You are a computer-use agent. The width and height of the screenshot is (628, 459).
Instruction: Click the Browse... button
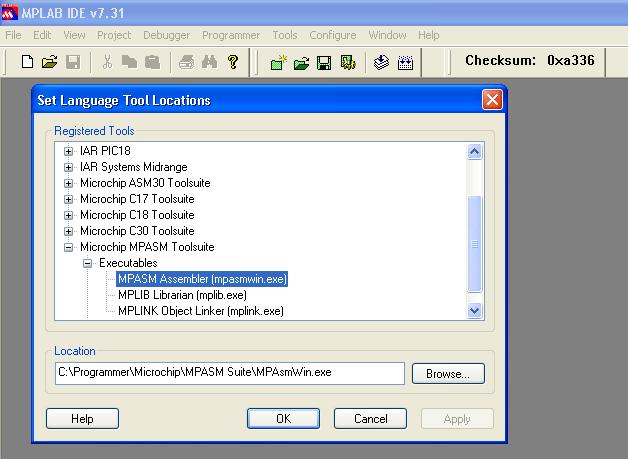tap(448, 374)
